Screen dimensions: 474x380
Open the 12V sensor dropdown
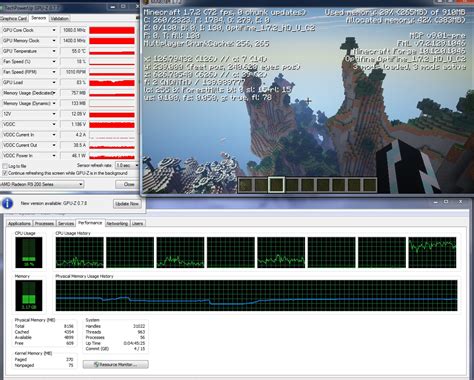[54, 114]
